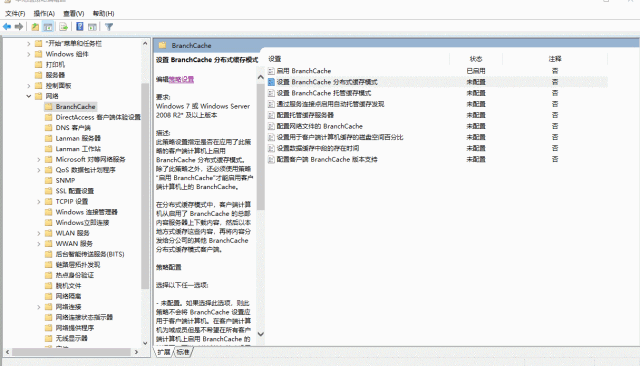Switch to the 标准 tab
640x366 pixels.
[x=183, y=352]
